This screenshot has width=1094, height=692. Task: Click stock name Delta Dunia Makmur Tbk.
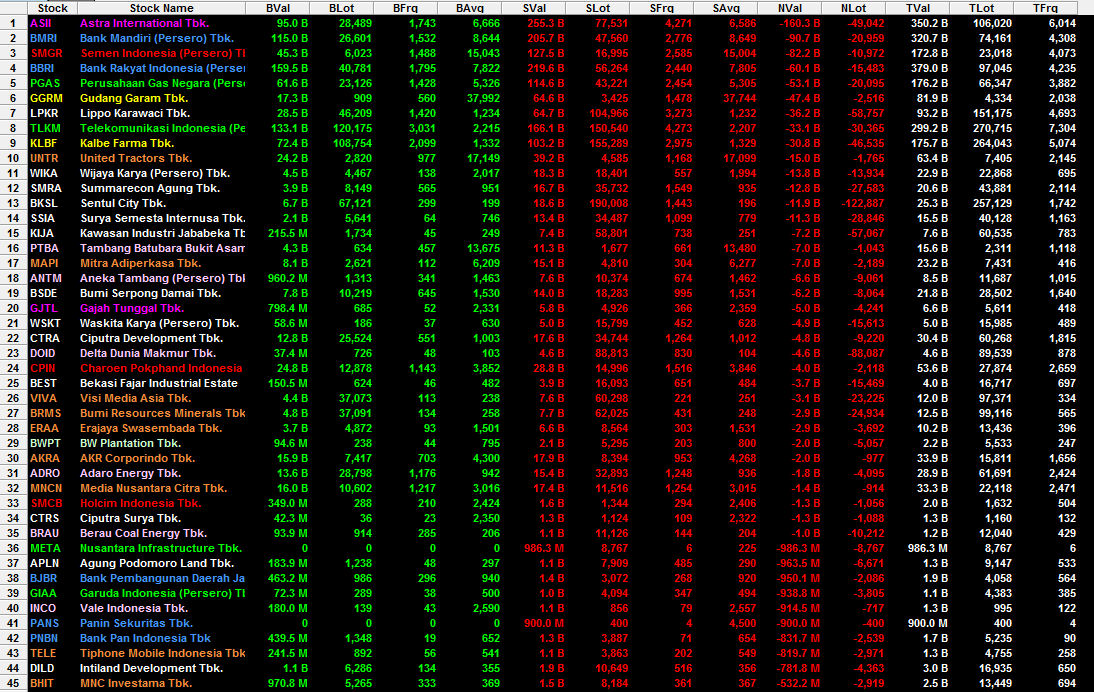[x=148, y=353]
